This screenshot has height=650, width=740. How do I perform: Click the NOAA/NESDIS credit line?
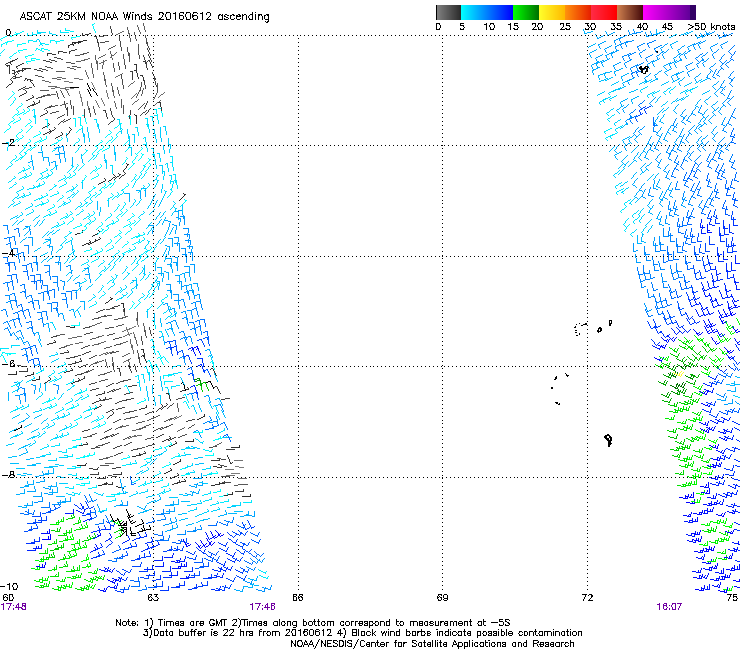click(432, 644)
